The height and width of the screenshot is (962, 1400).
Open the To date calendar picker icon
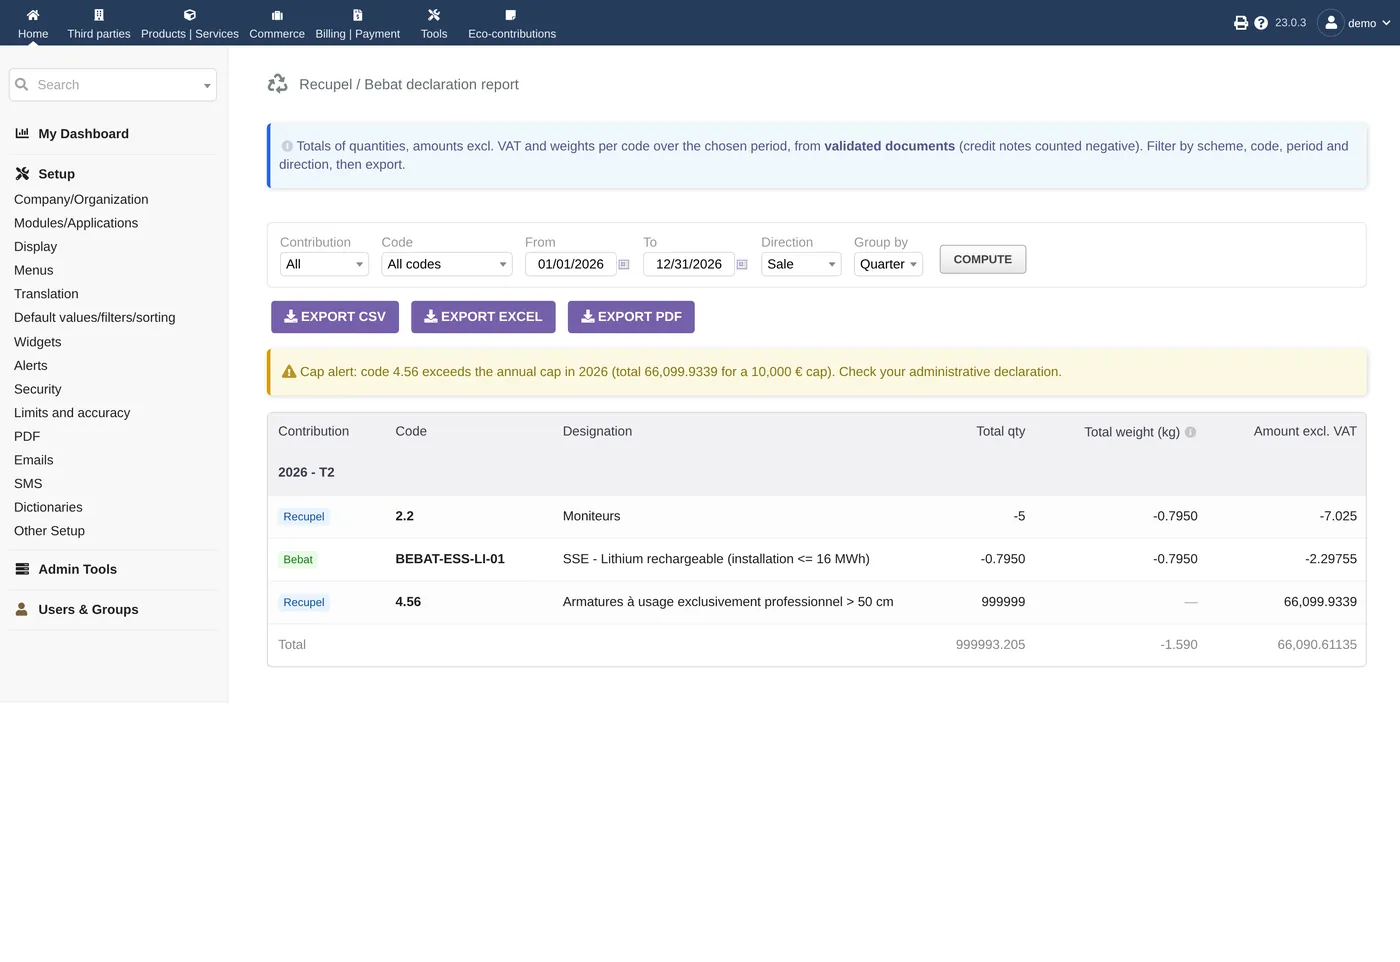click(742, 265)
